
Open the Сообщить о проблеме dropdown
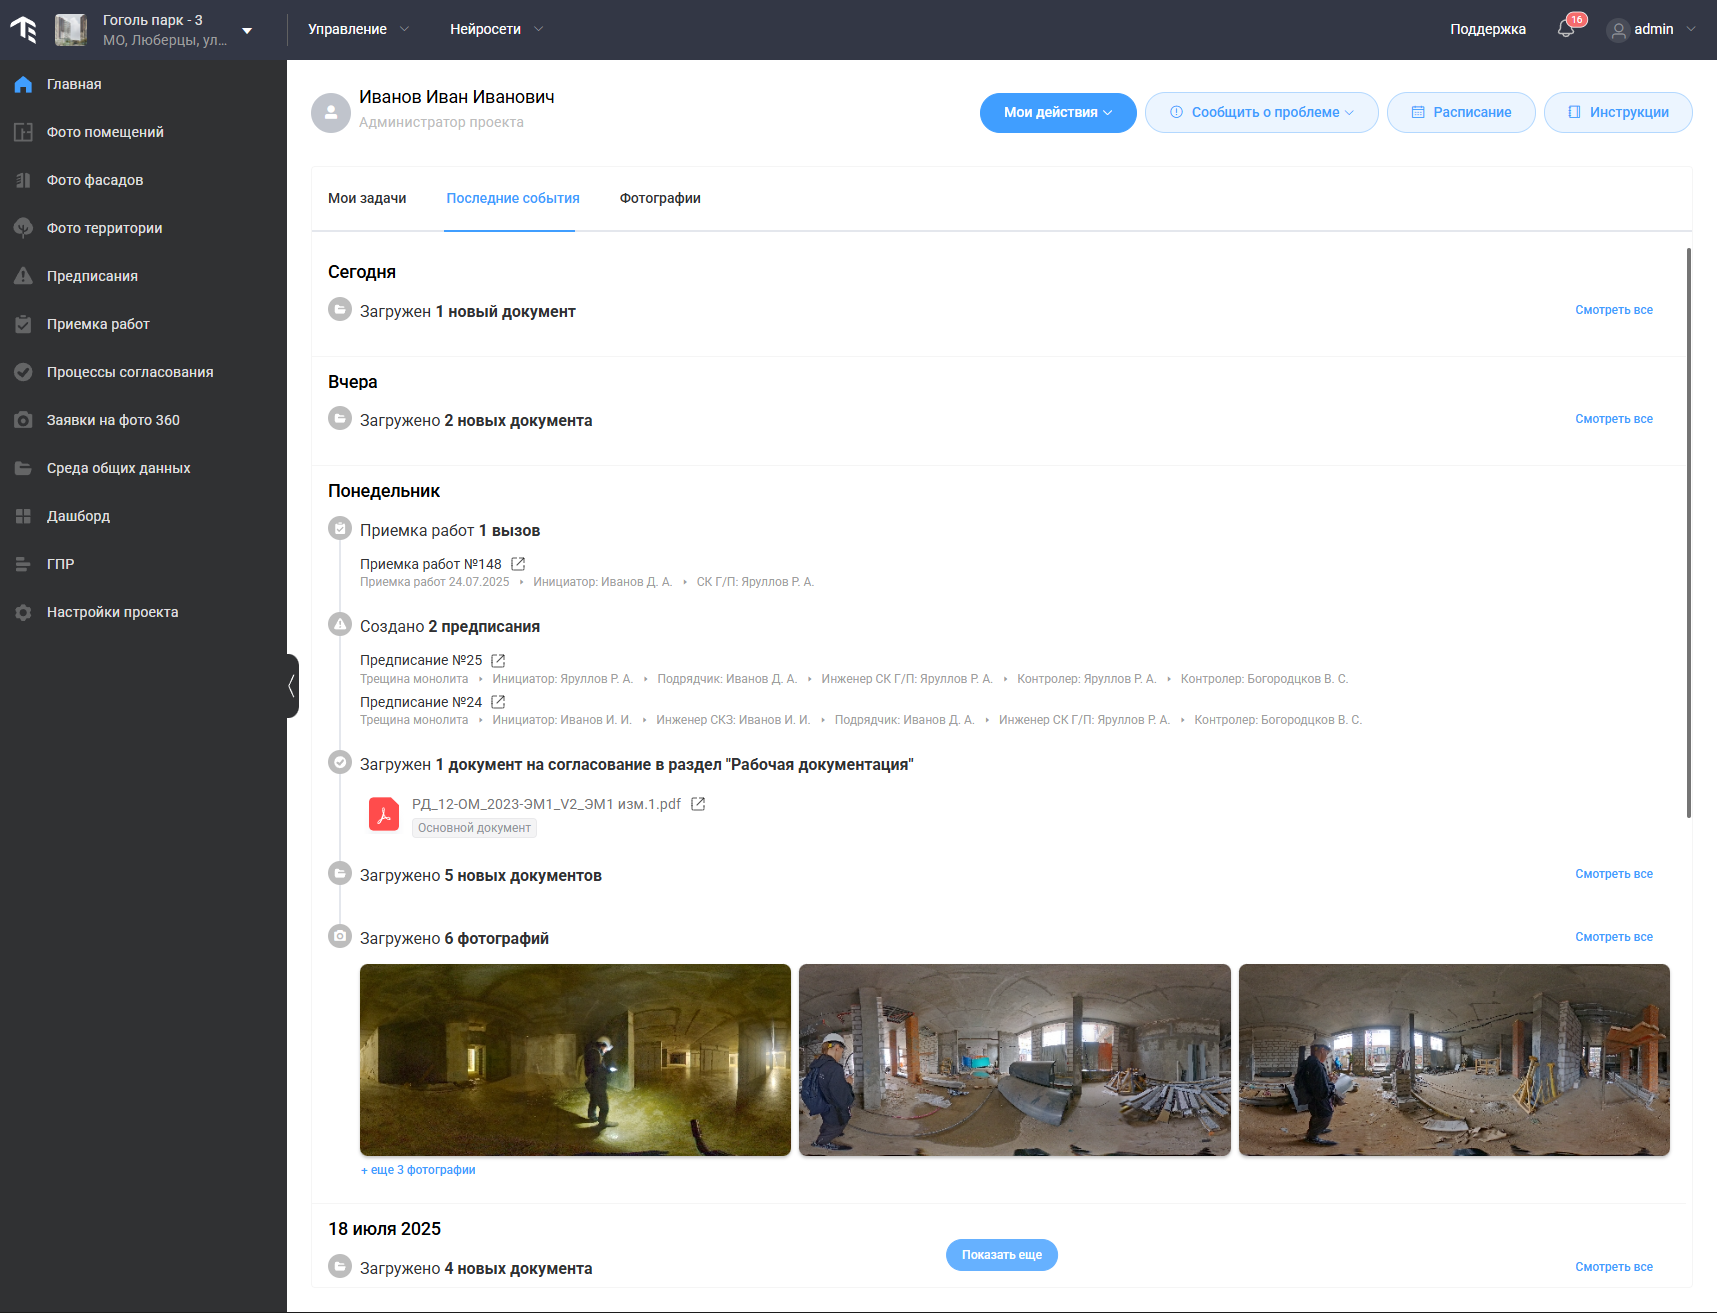(x=1262, y=112)
